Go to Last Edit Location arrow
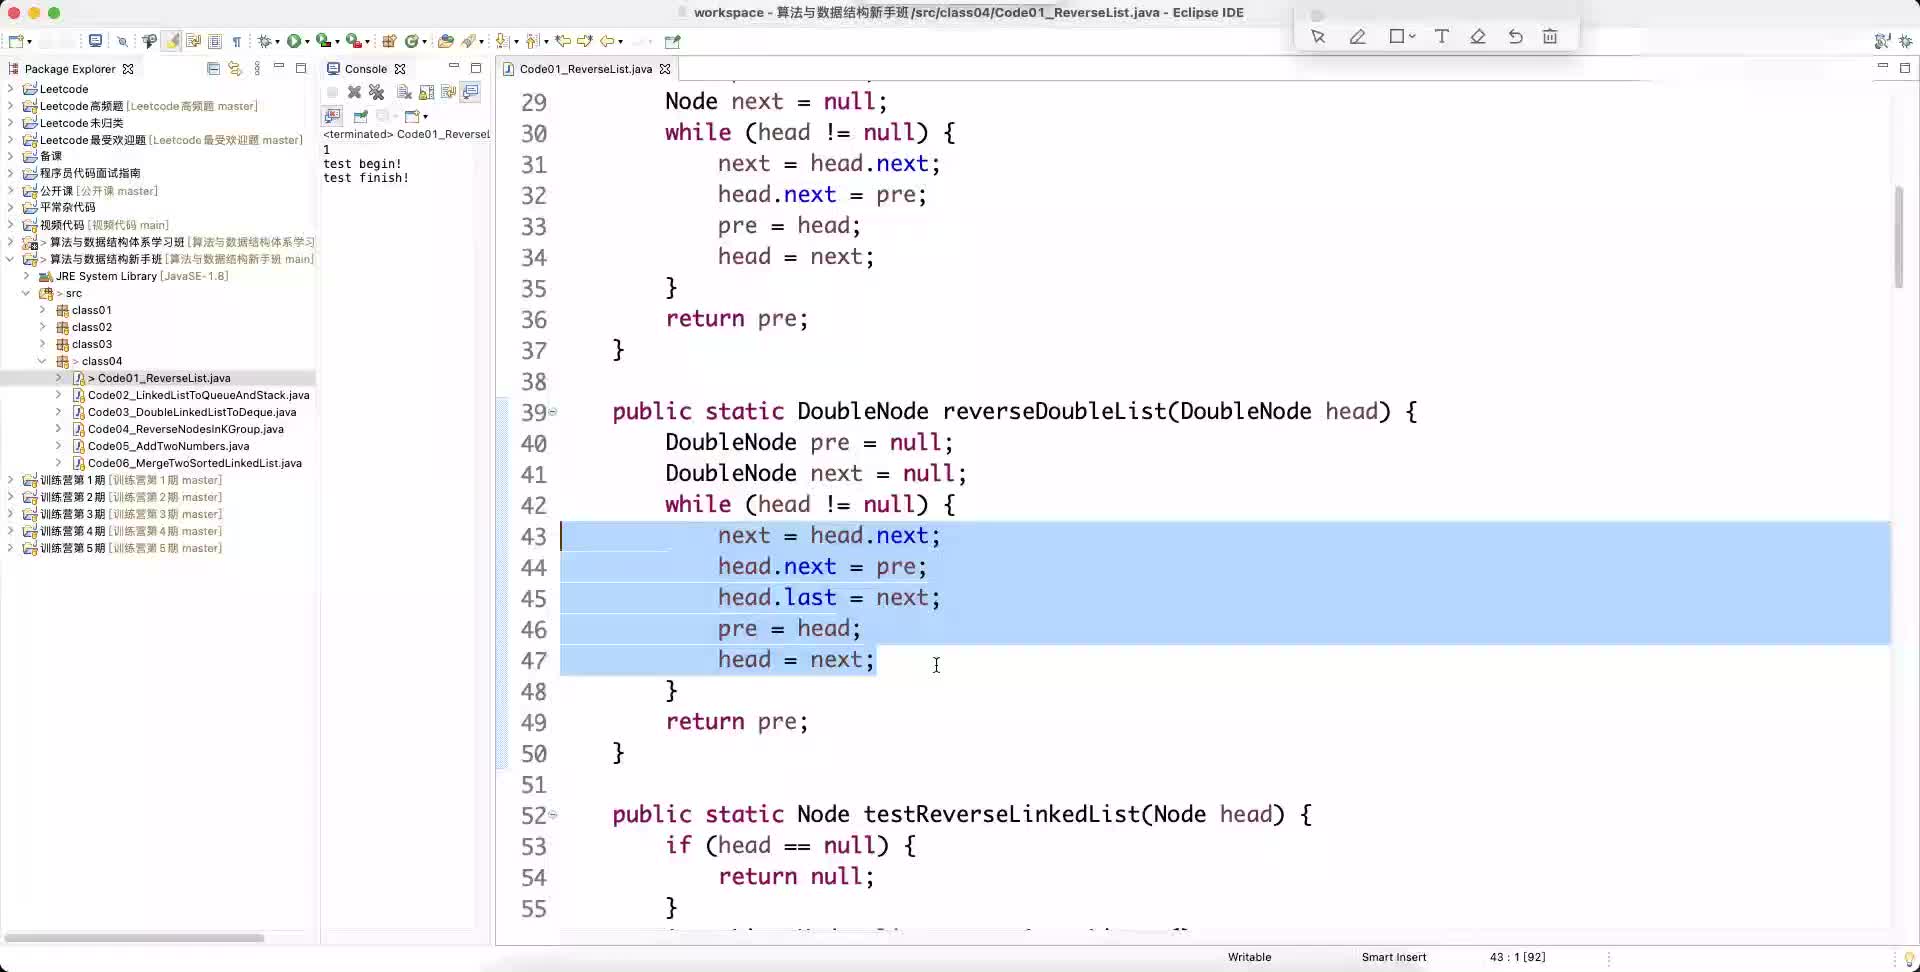This screenshot has width=1920, height=972. pyautogui.click(x=562, y=41)
